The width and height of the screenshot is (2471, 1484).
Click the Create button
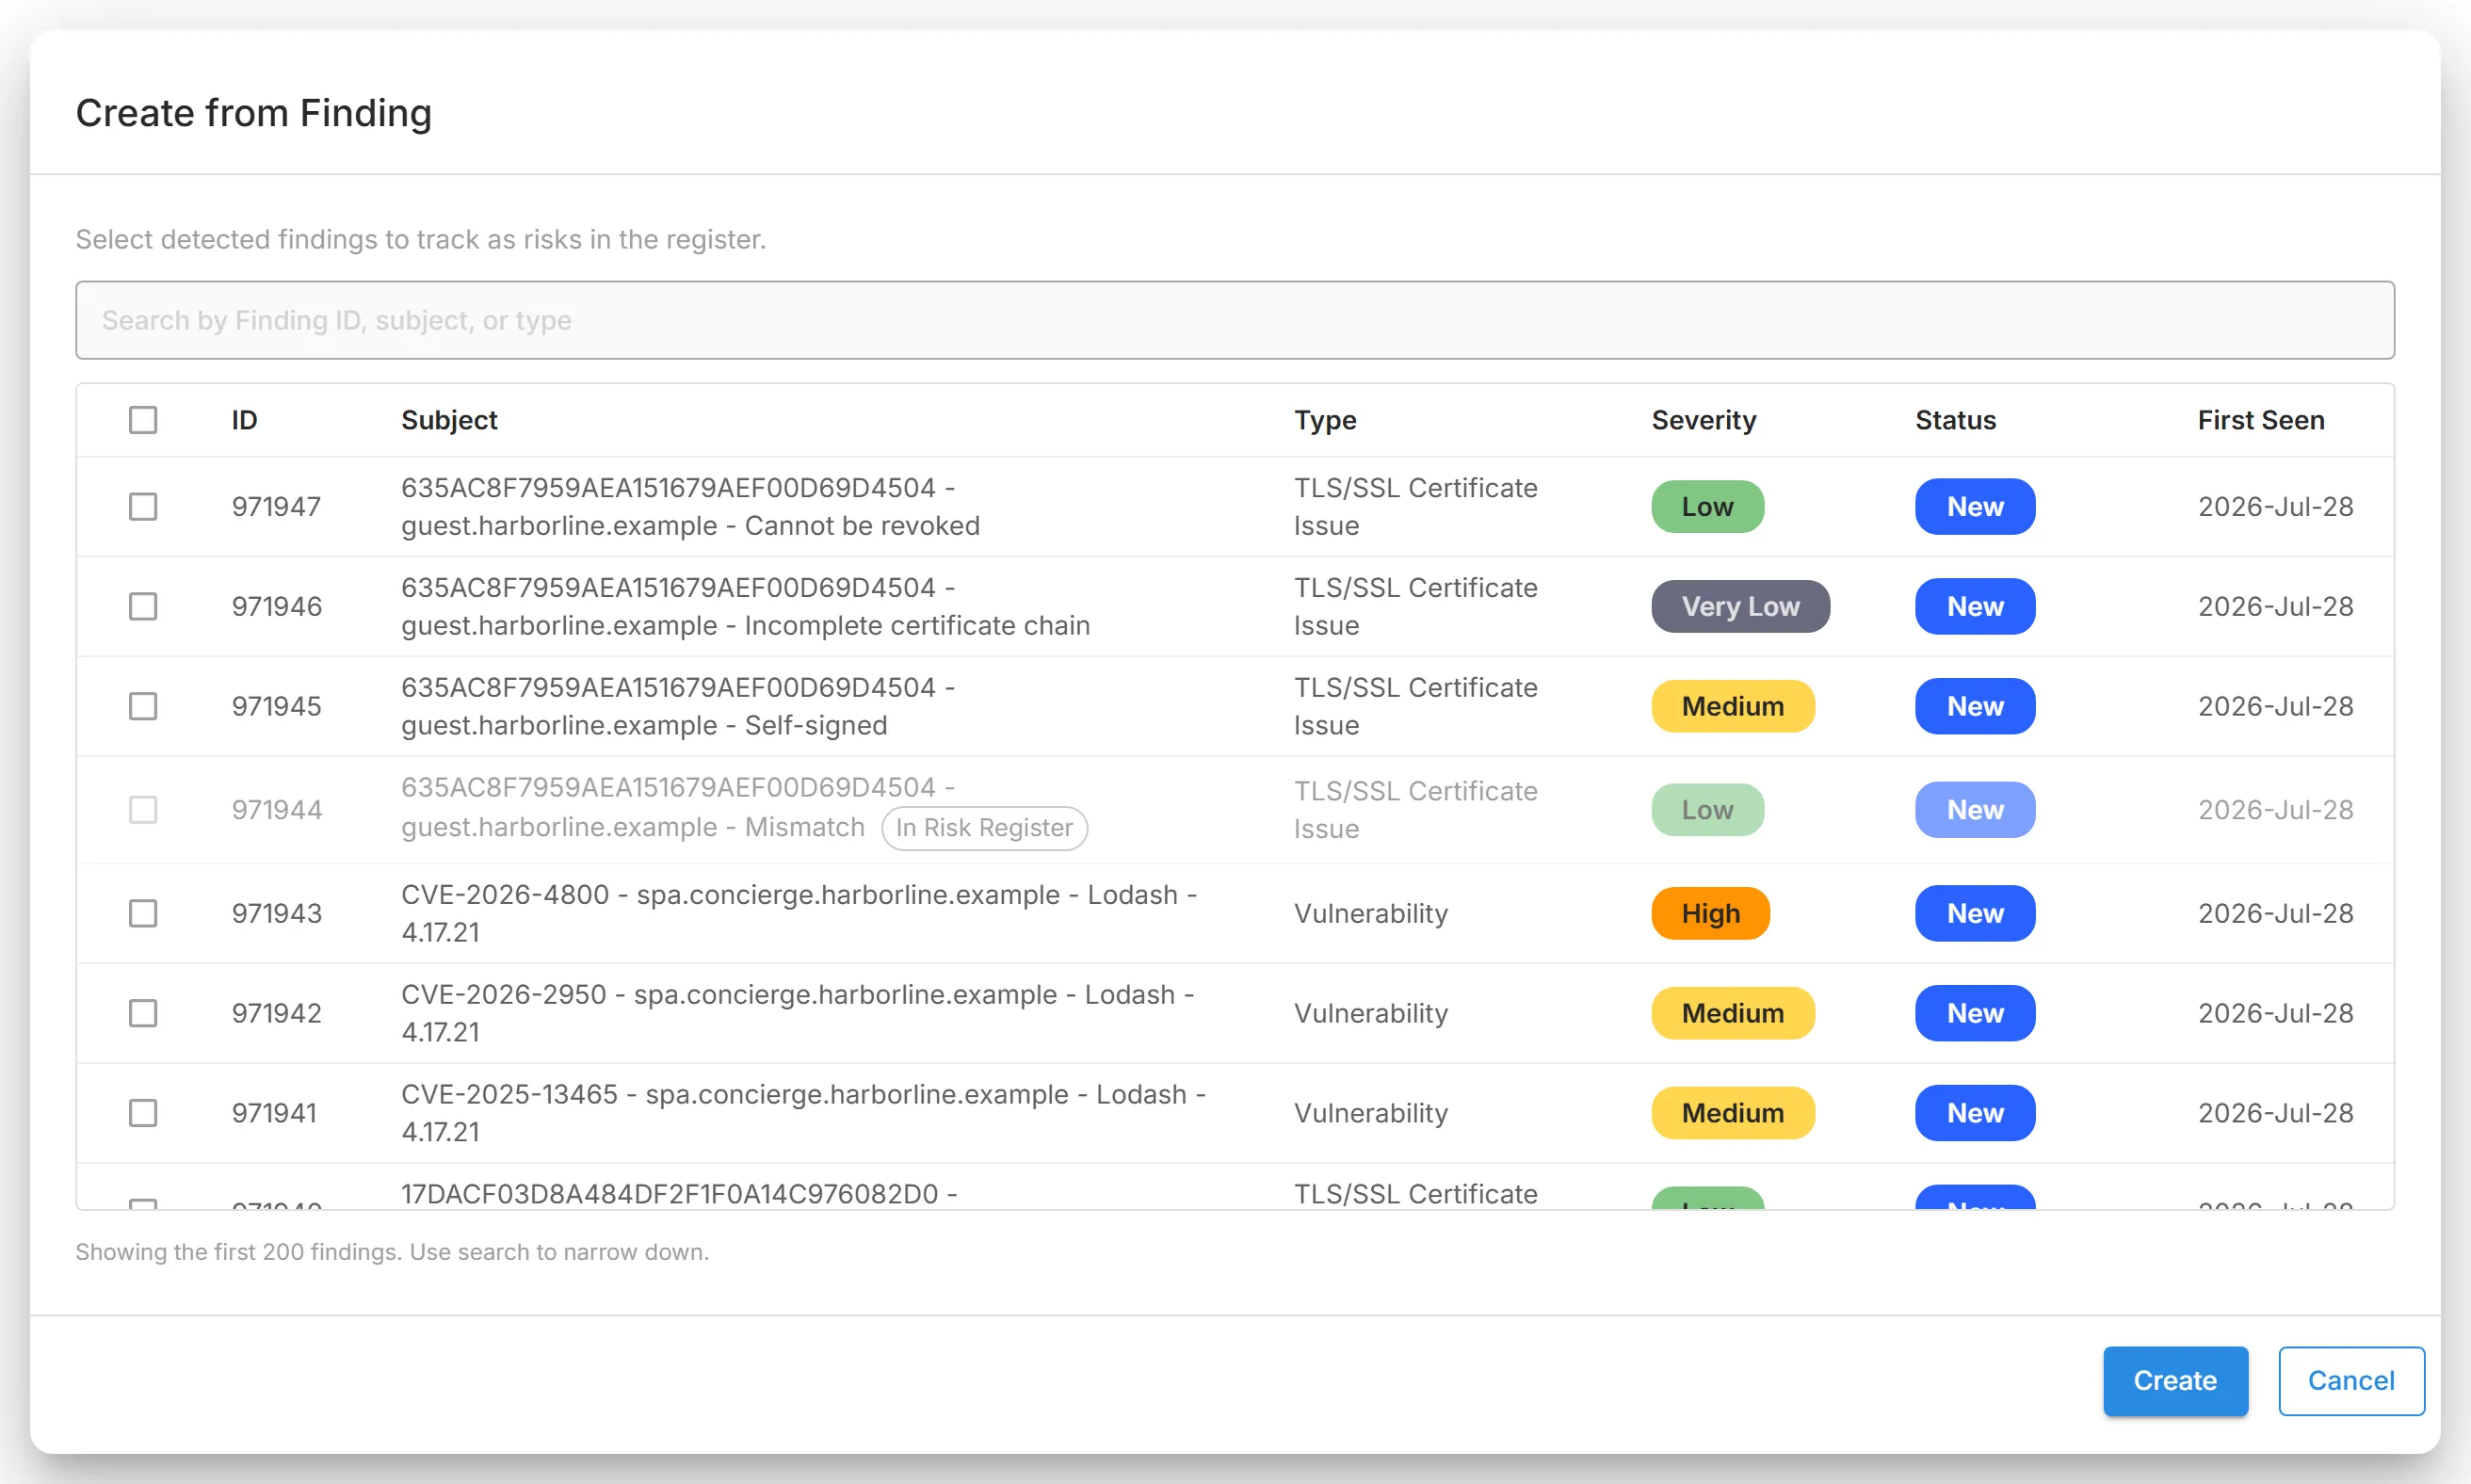(2175, 1380)
